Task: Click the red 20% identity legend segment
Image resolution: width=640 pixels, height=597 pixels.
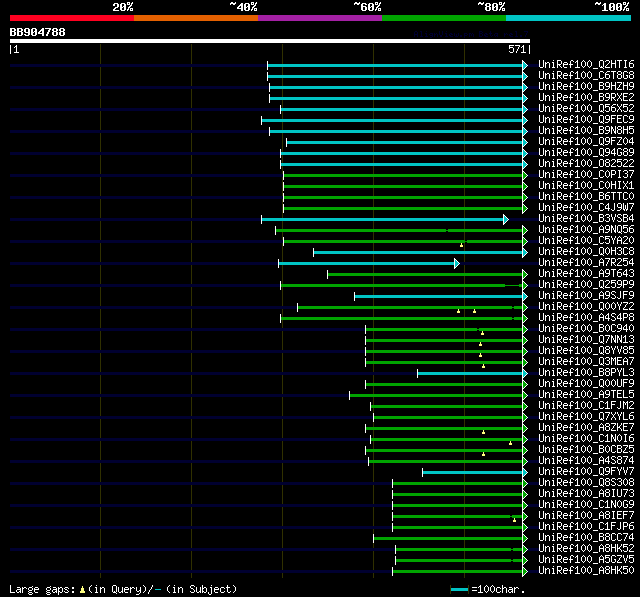Action: click(x=72, y=18)
